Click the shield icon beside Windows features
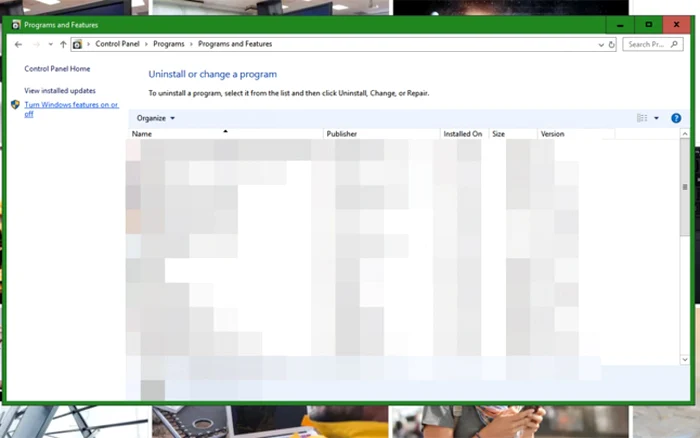Image resolution: width=700 pixels, height=438 pixels. point(15,105)
